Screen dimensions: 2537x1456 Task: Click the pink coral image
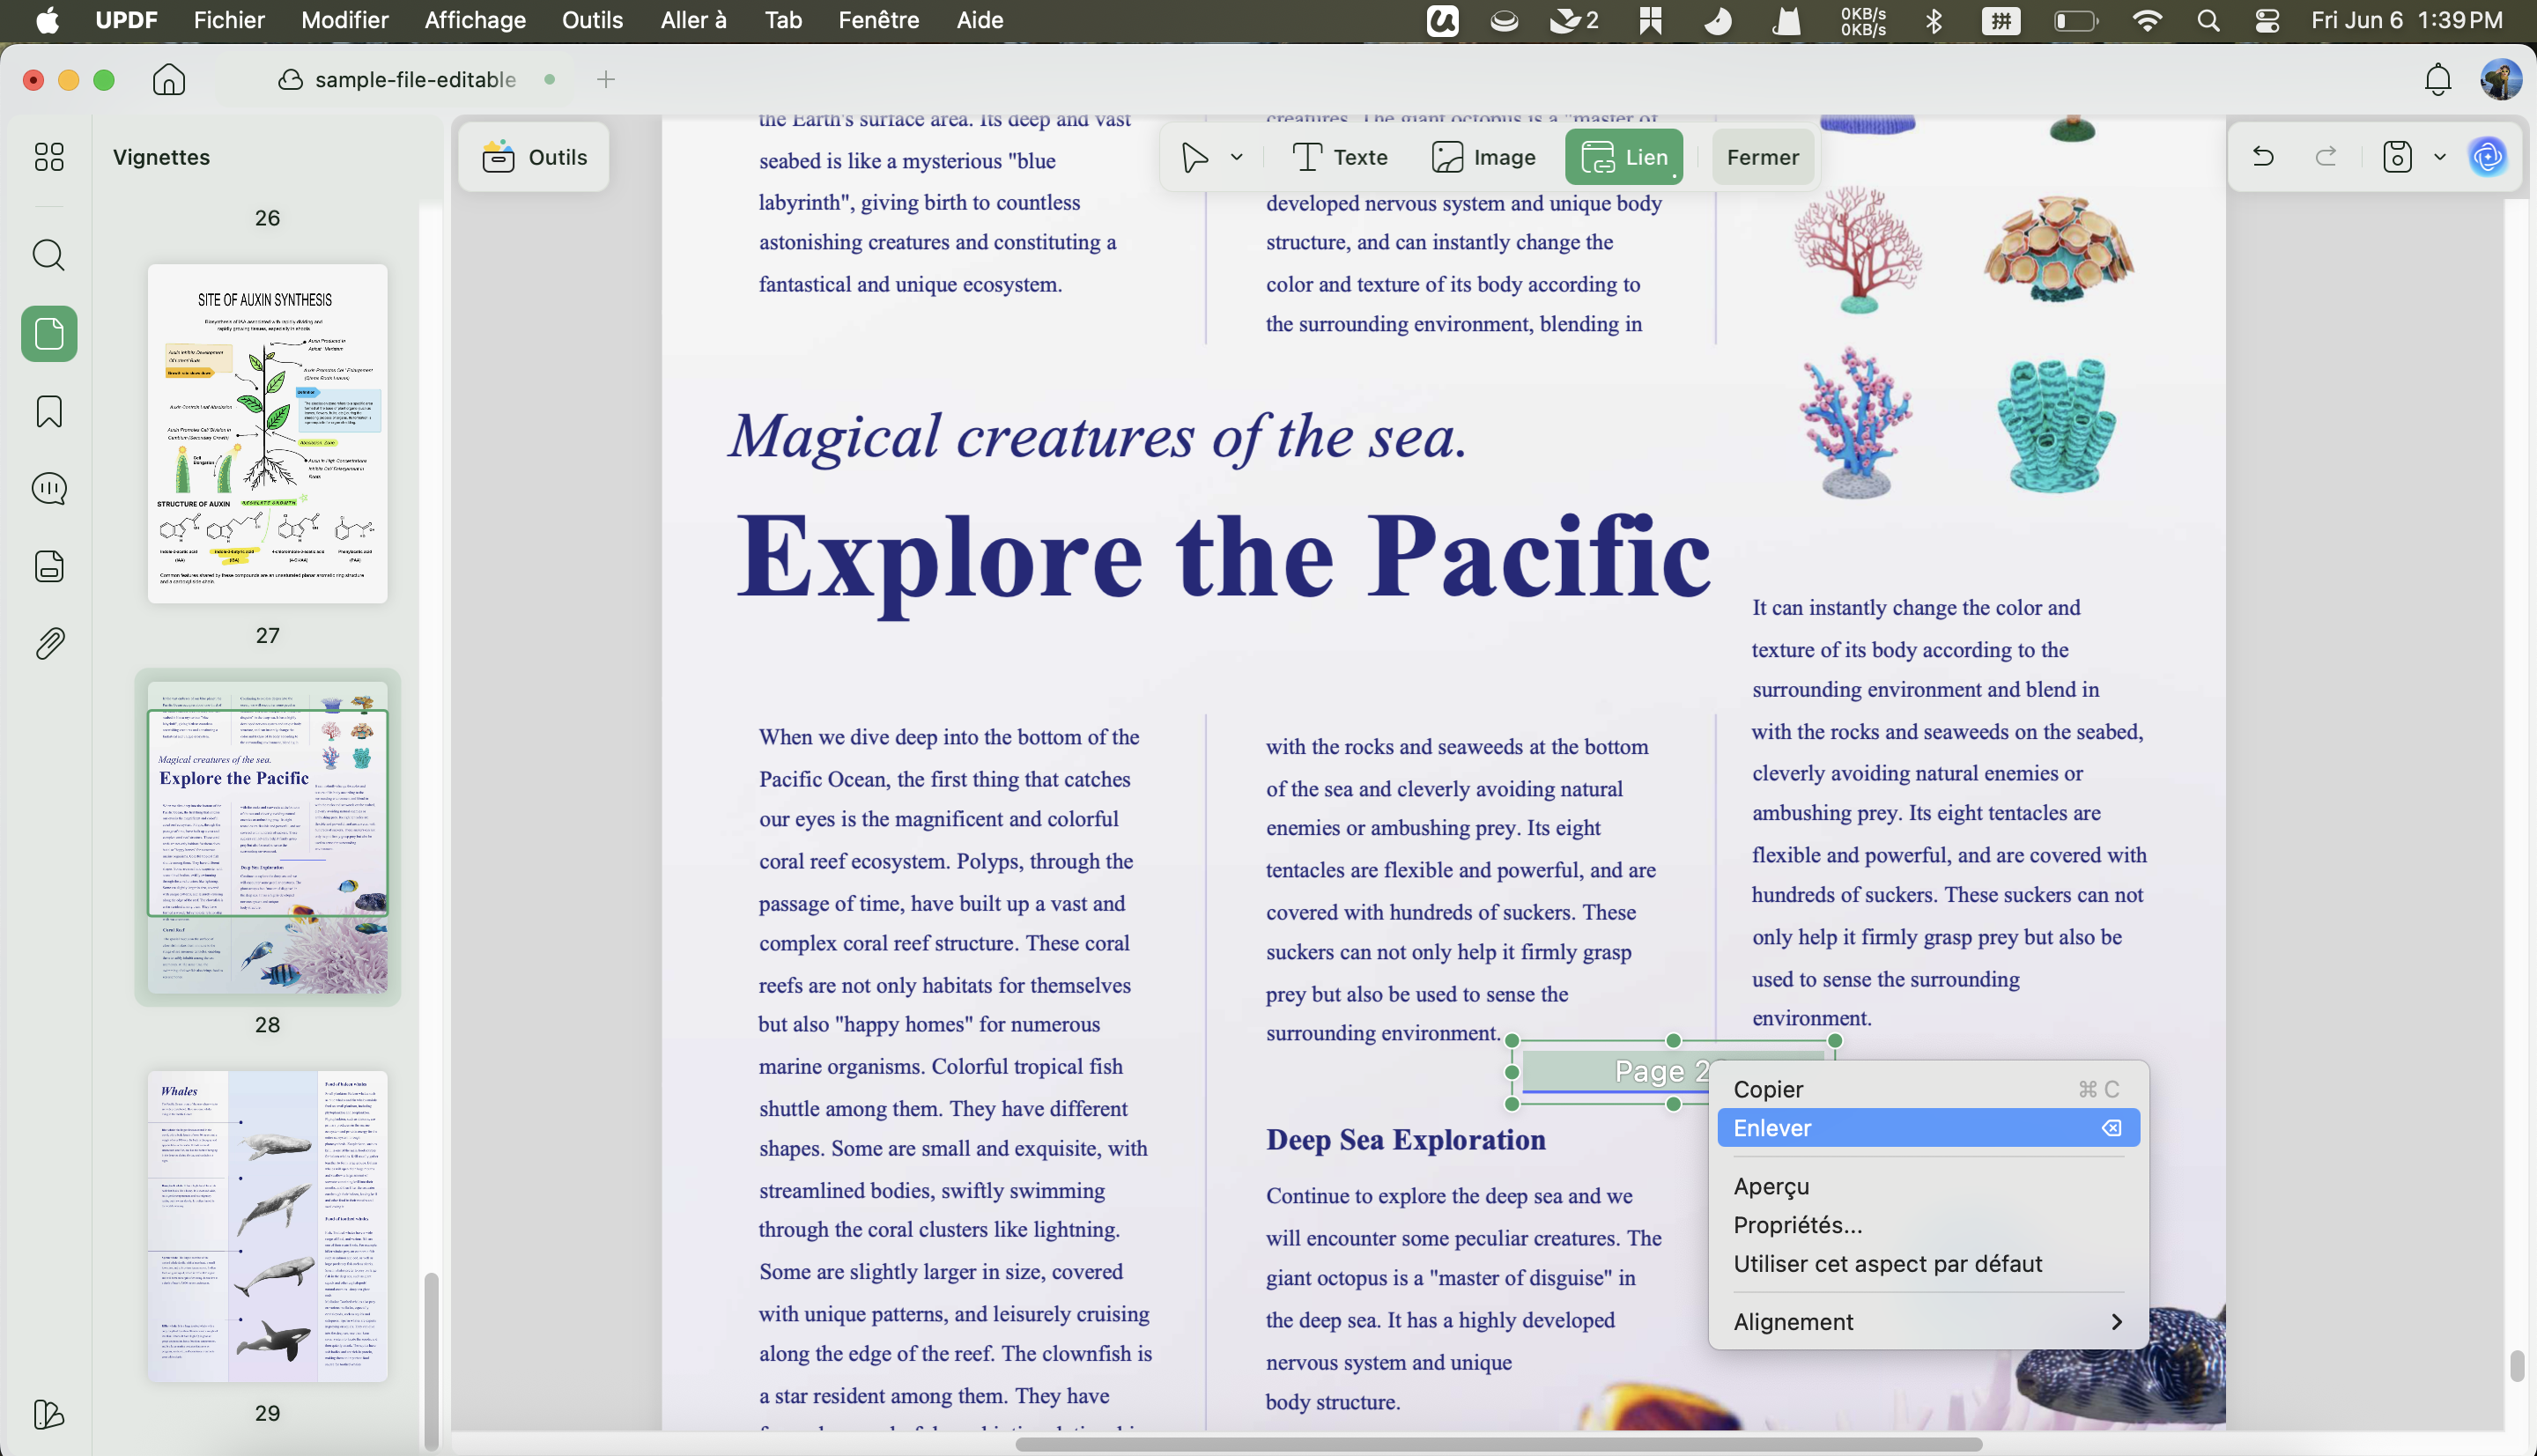coord(1856,250)
